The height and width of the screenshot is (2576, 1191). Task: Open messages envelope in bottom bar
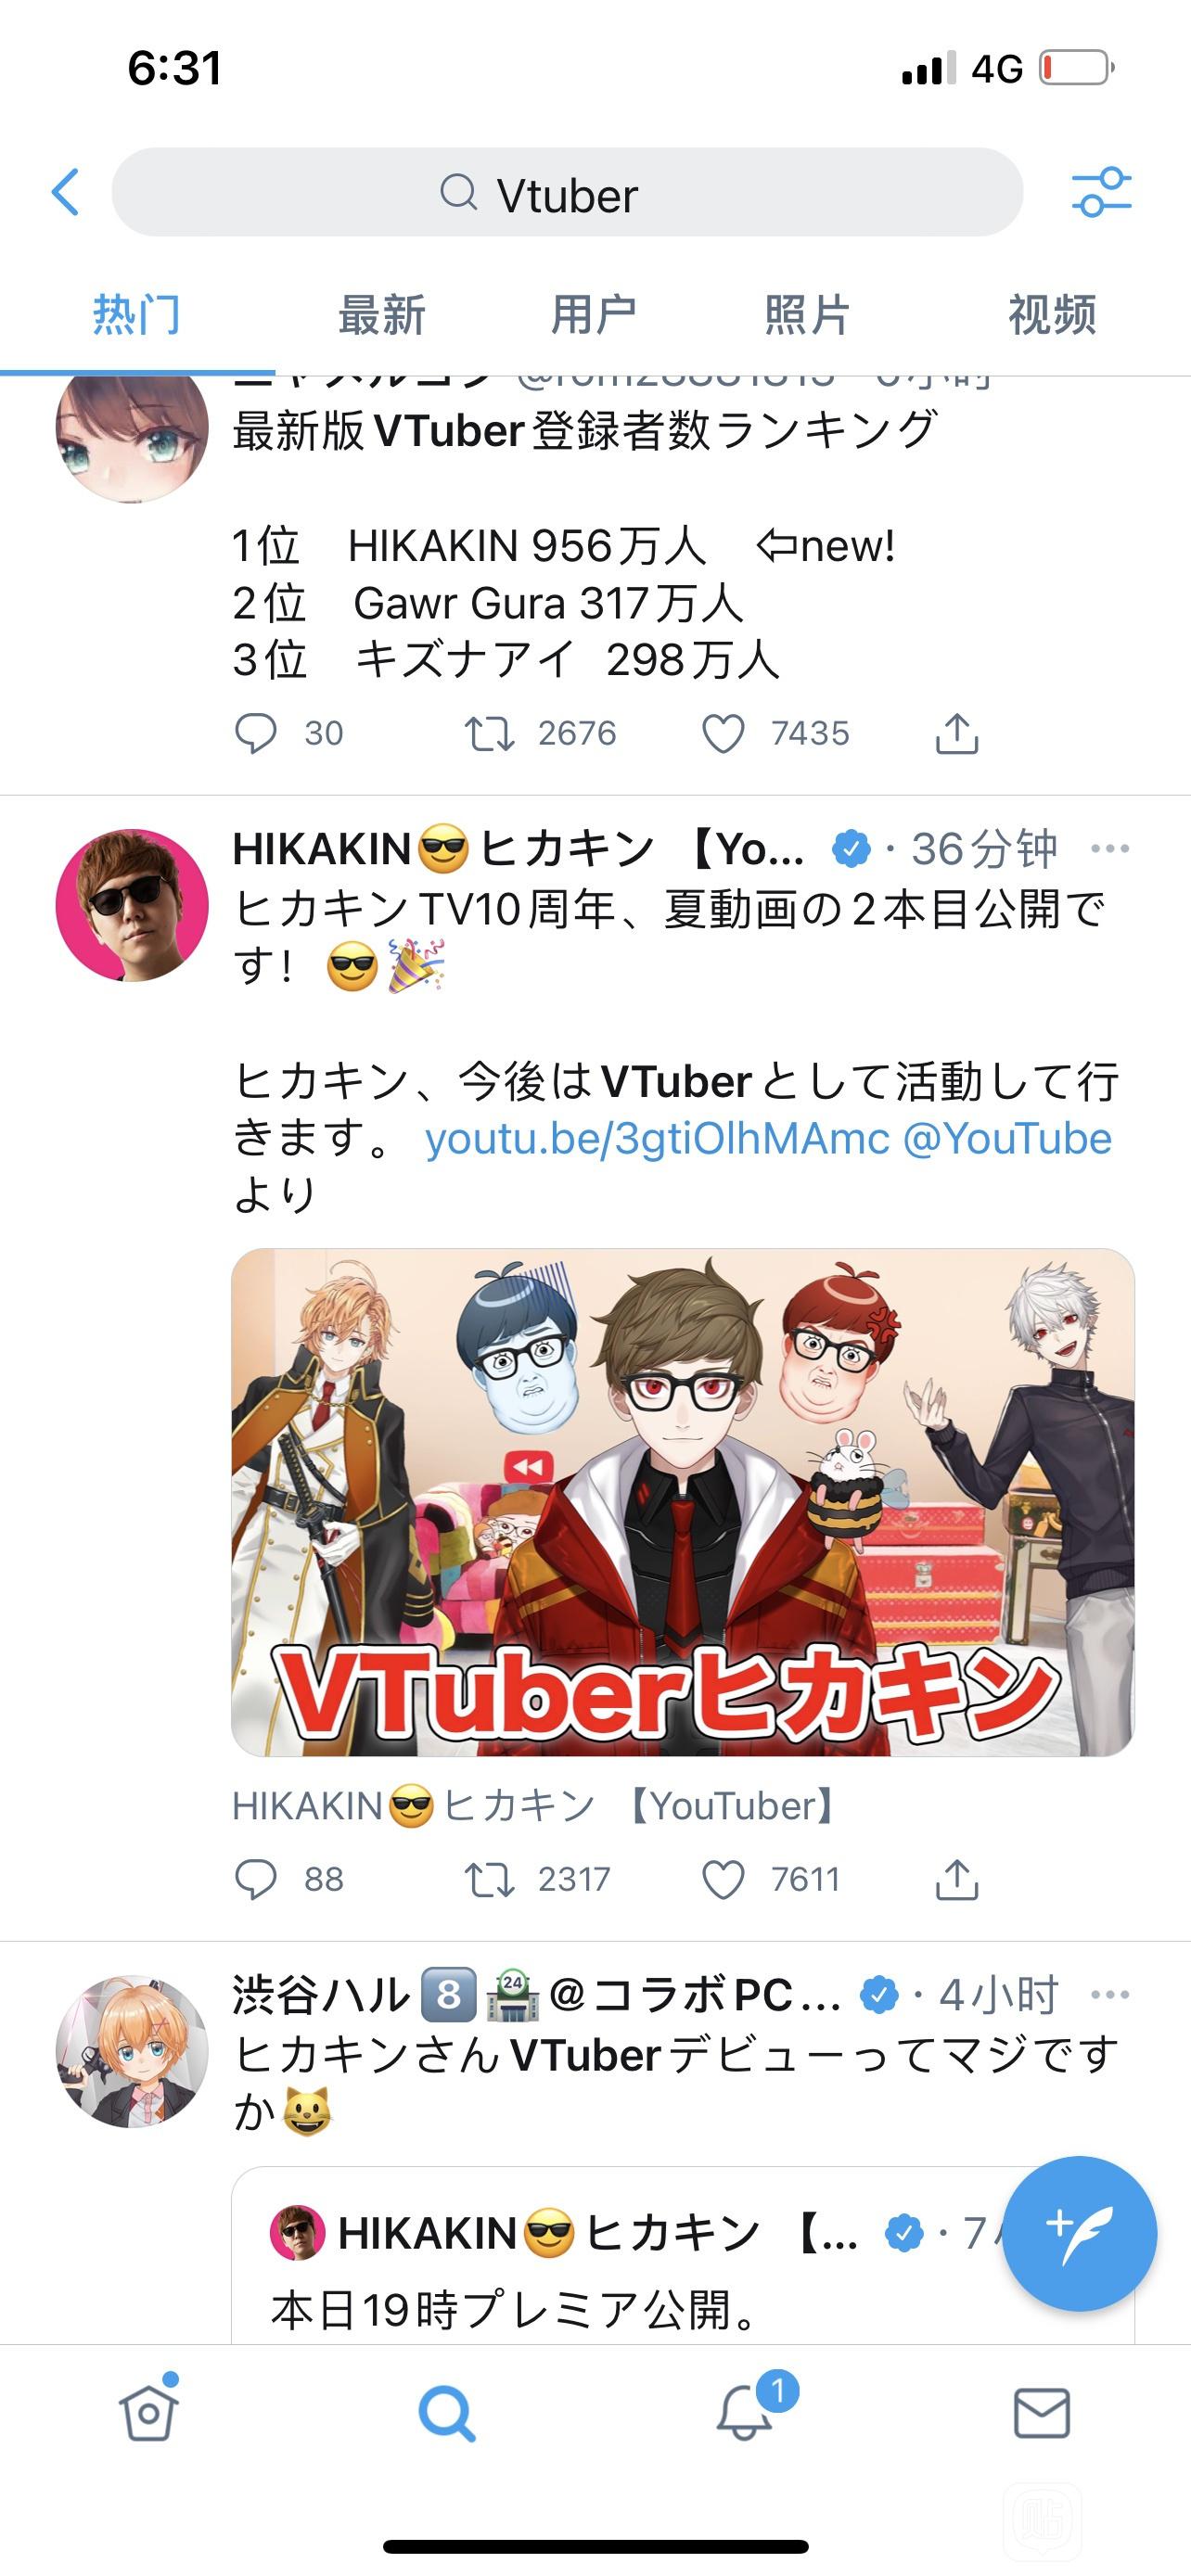click(1042, 2413)
